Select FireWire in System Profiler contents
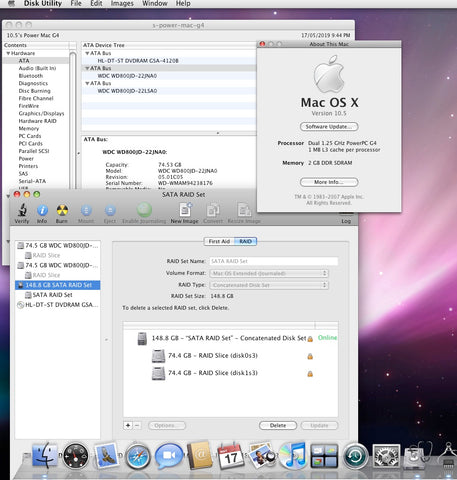The width and height of the screenshot is (457, 480). (29, 106)
